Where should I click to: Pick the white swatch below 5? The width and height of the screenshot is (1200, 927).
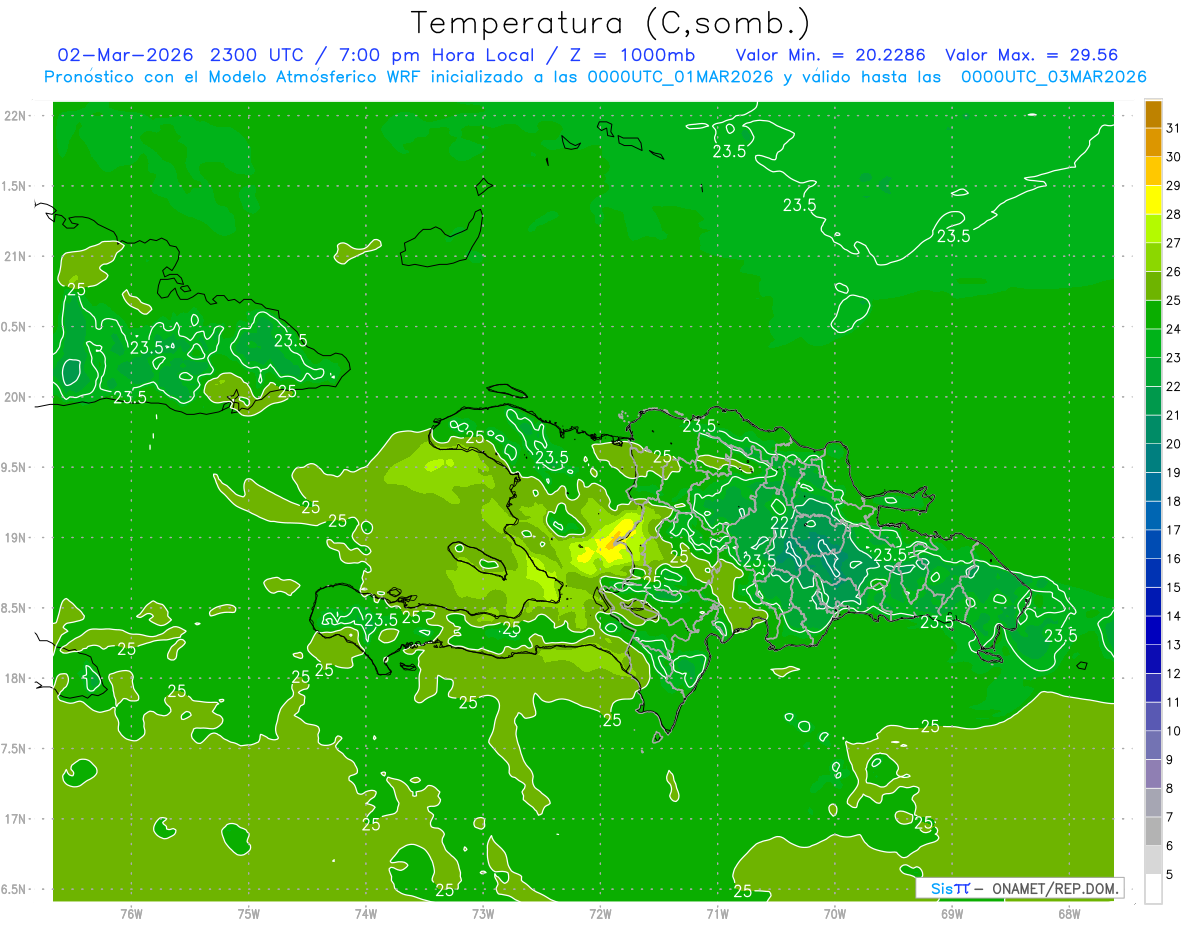[1153, 889]
